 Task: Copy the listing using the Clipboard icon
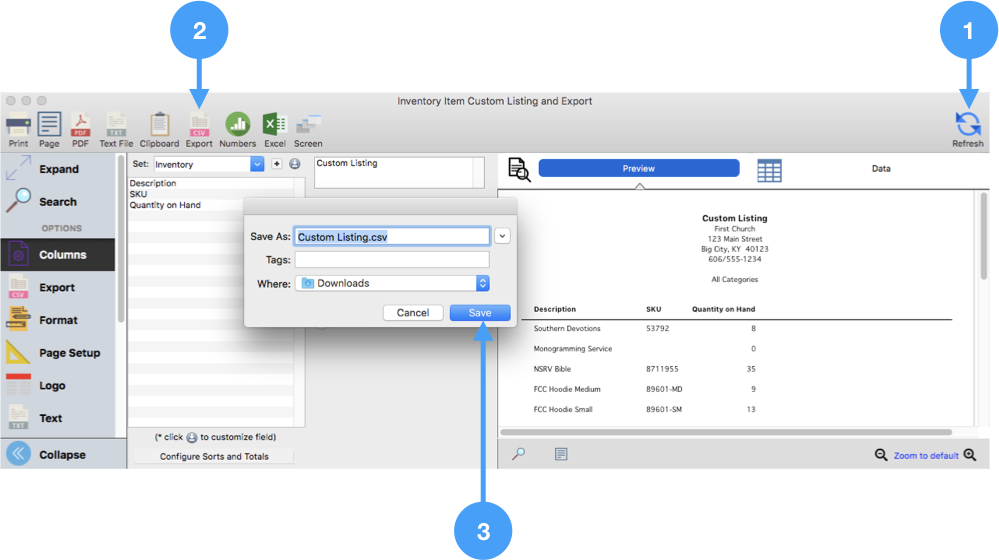point(159,125)
